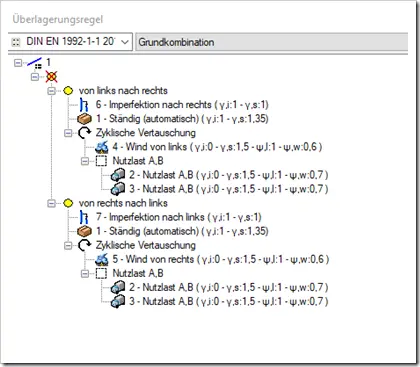Click wind icon for '5 - Wind von rechts'
Viewport: 420px width, 367px height.
(x=101, y=259)
